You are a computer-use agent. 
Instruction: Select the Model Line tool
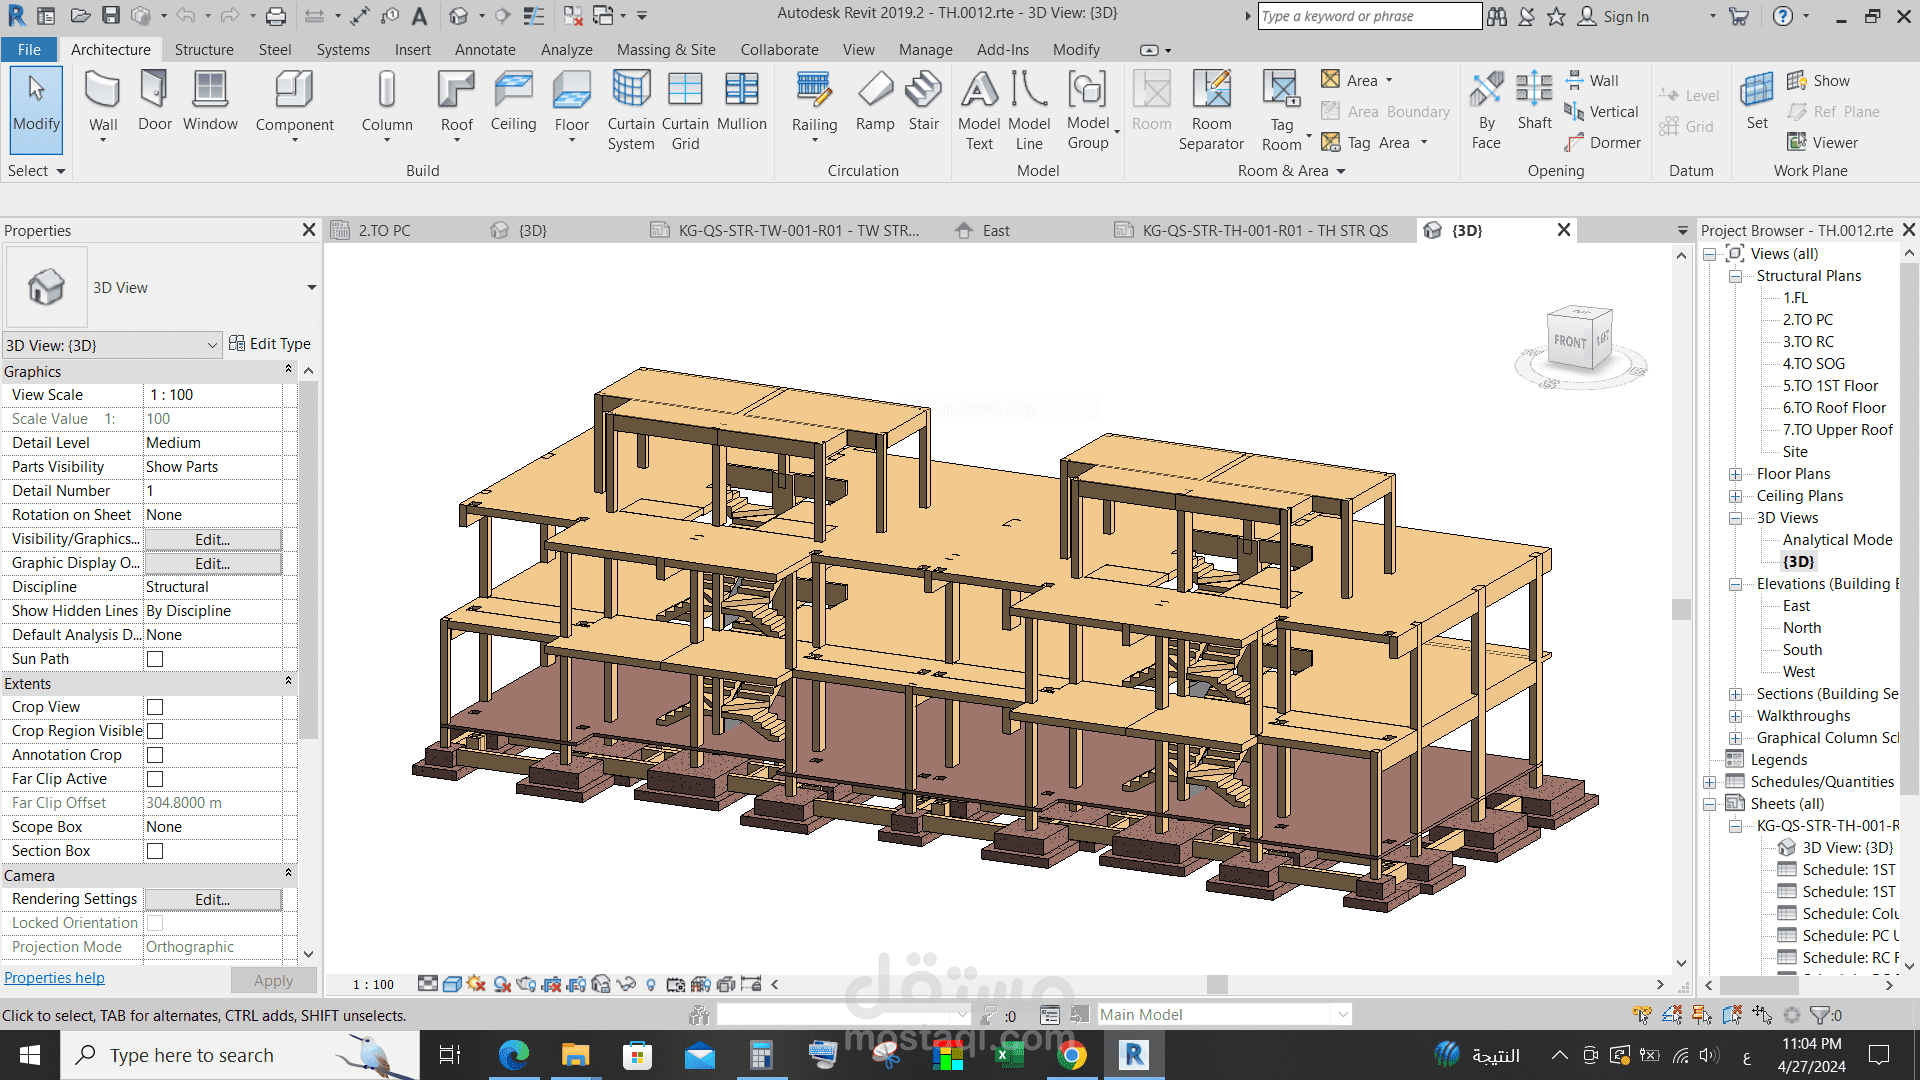pyautogui.click(x=1029, y=110)
